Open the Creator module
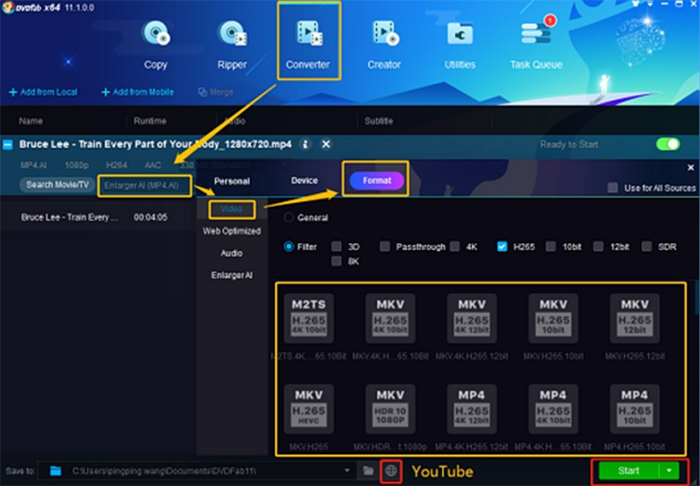 pyautogui.click(x=384, y=45)
